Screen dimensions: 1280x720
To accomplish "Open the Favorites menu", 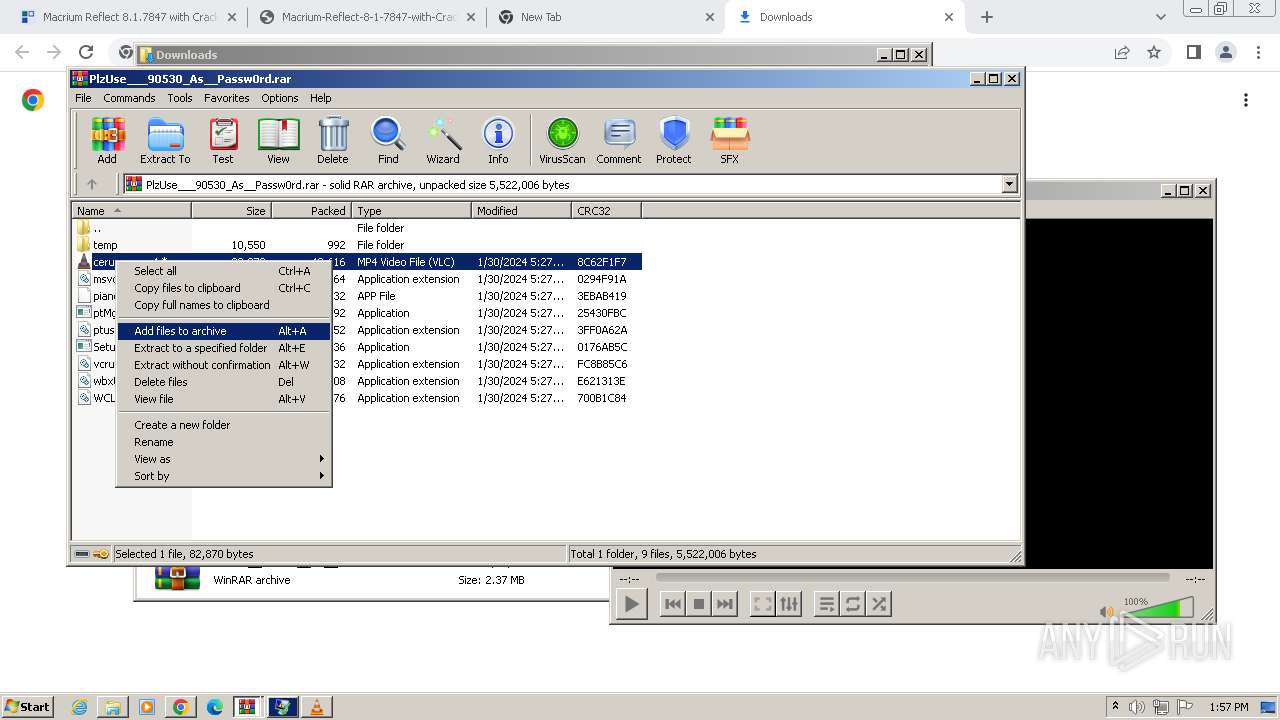I will point(227,98).
